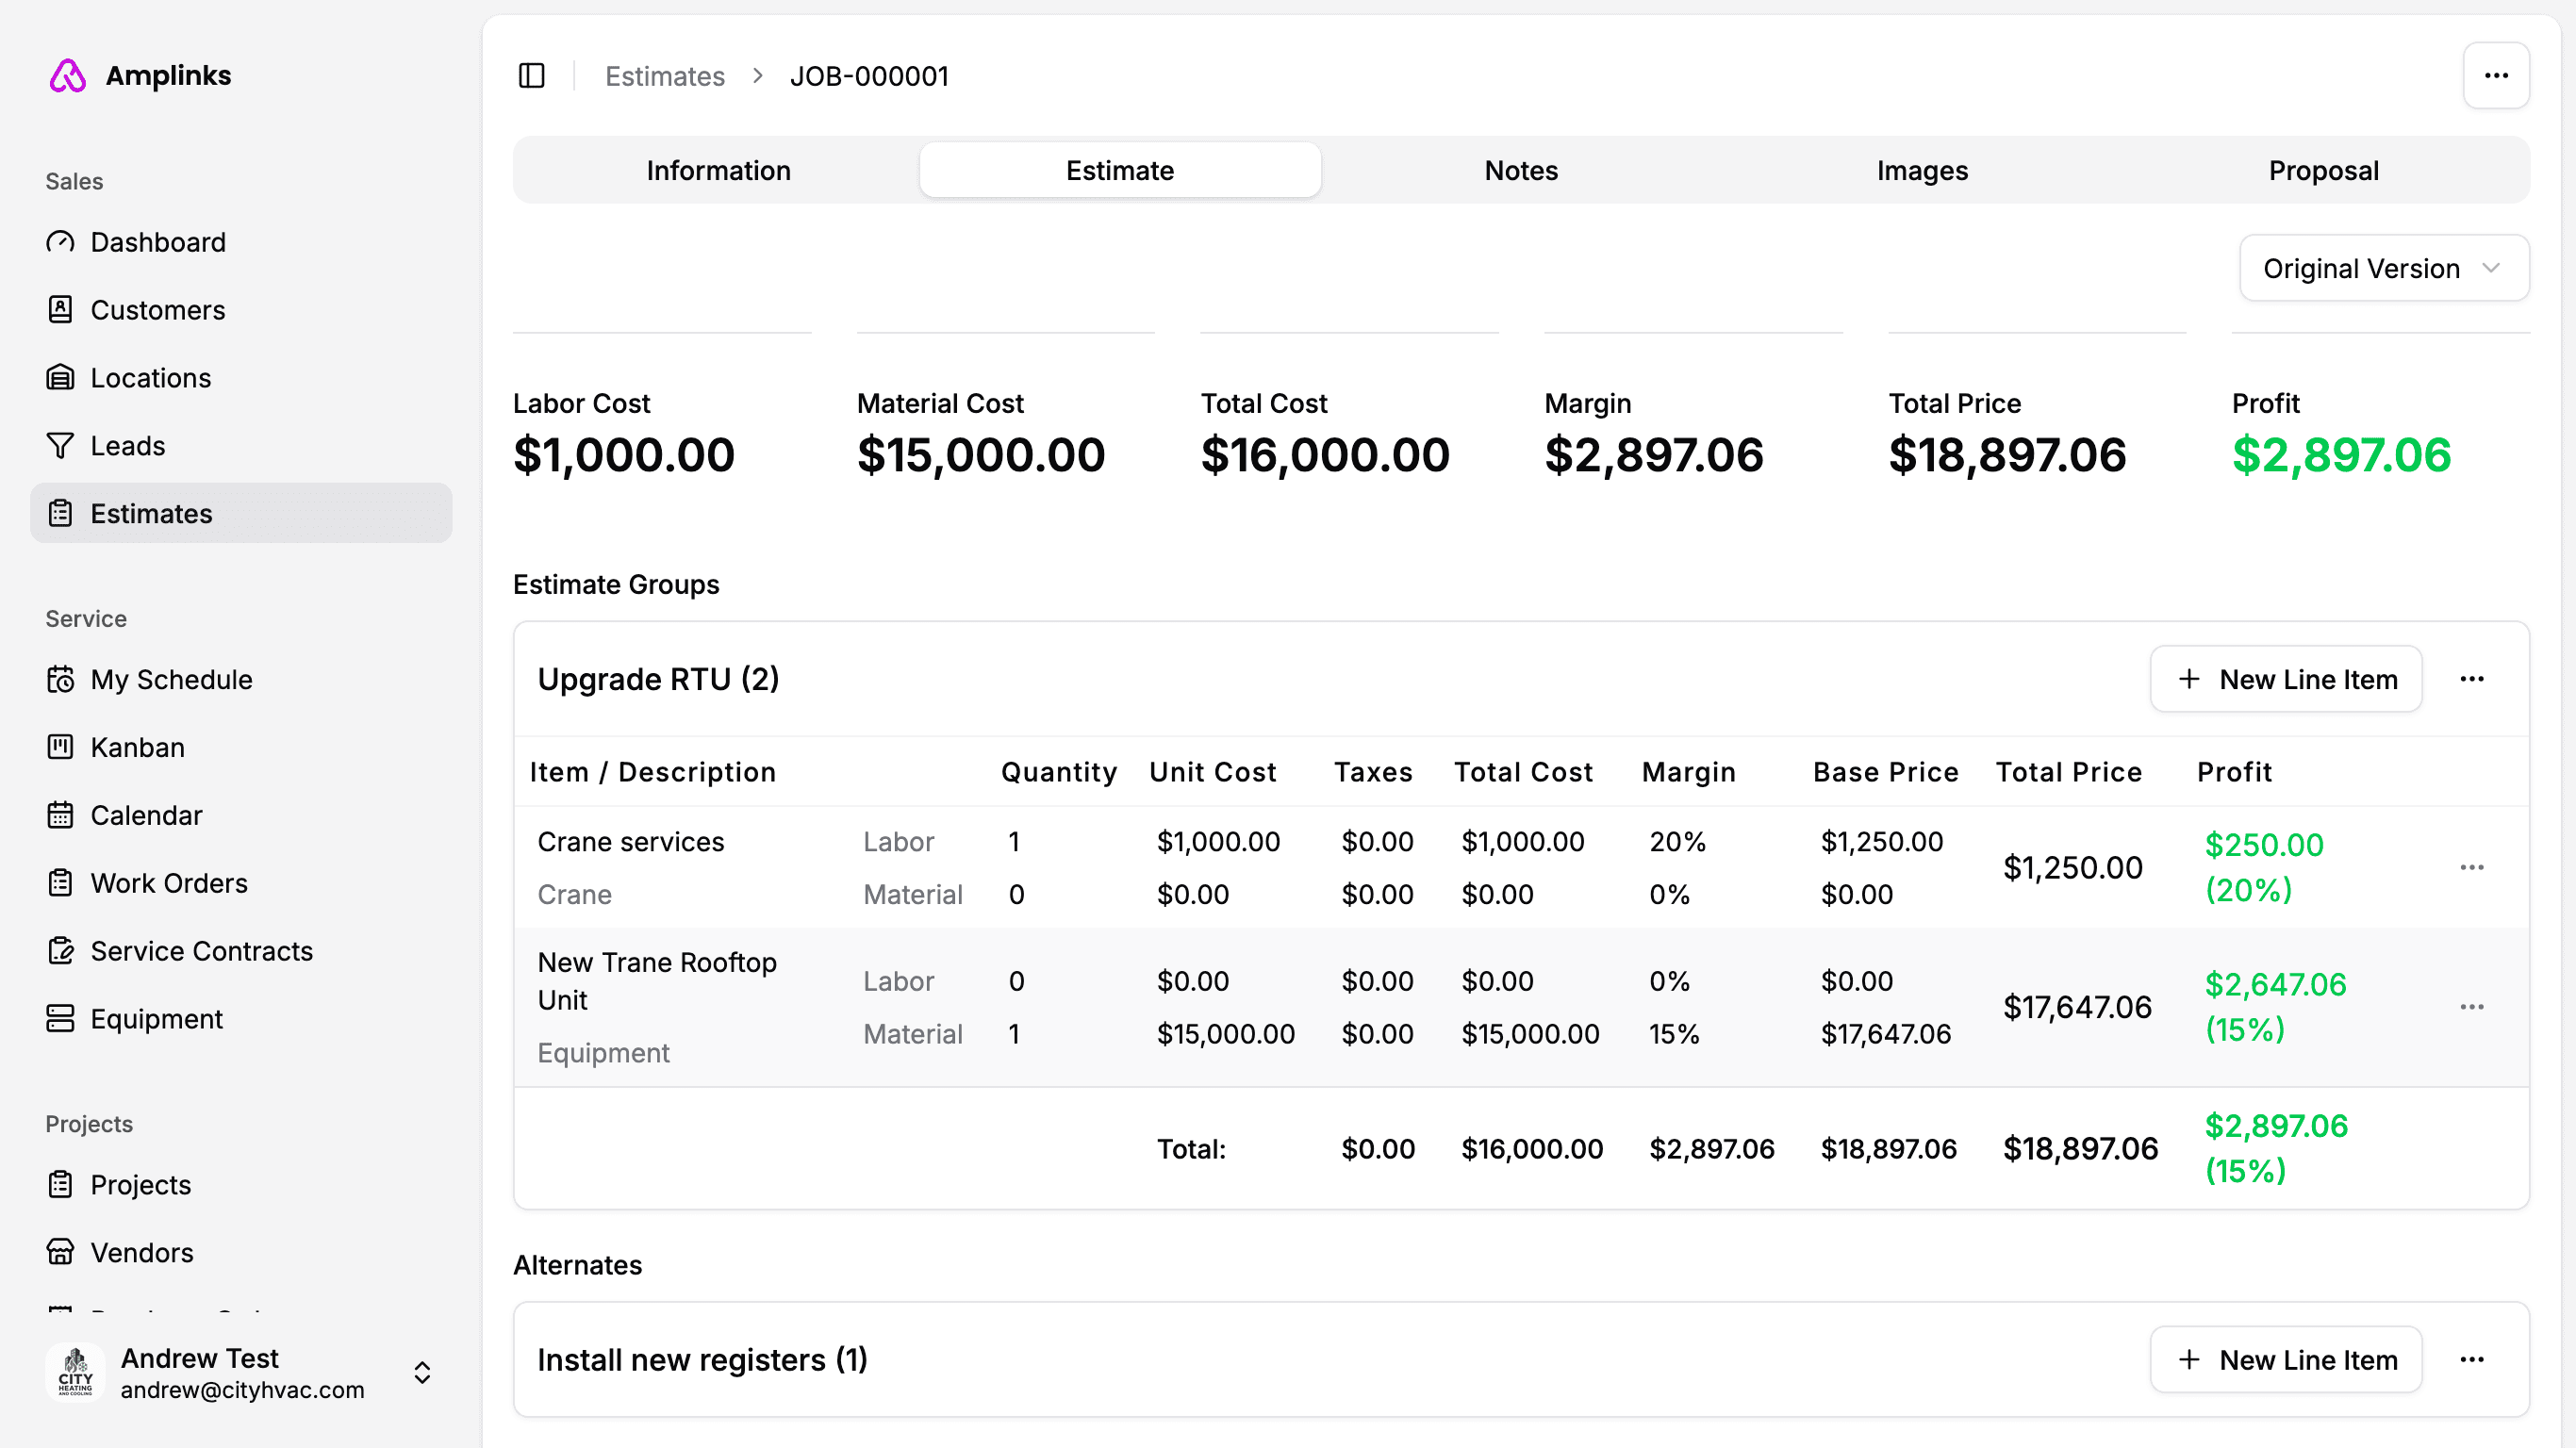Open the Information tab
The height and width of the screenshot is (1448, 2576).
718,170
